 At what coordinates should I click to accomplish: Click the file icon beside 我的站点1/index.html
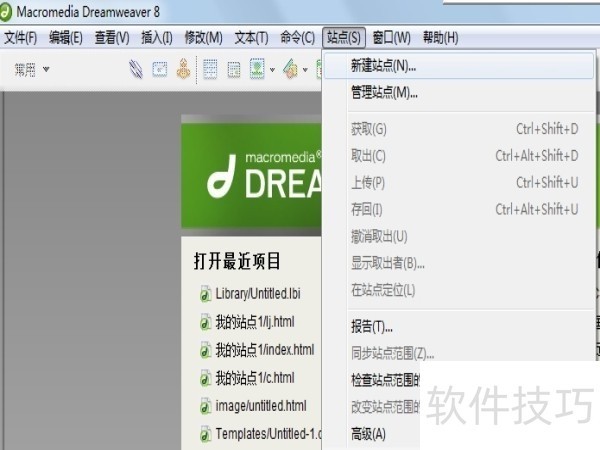pos(205,350)
